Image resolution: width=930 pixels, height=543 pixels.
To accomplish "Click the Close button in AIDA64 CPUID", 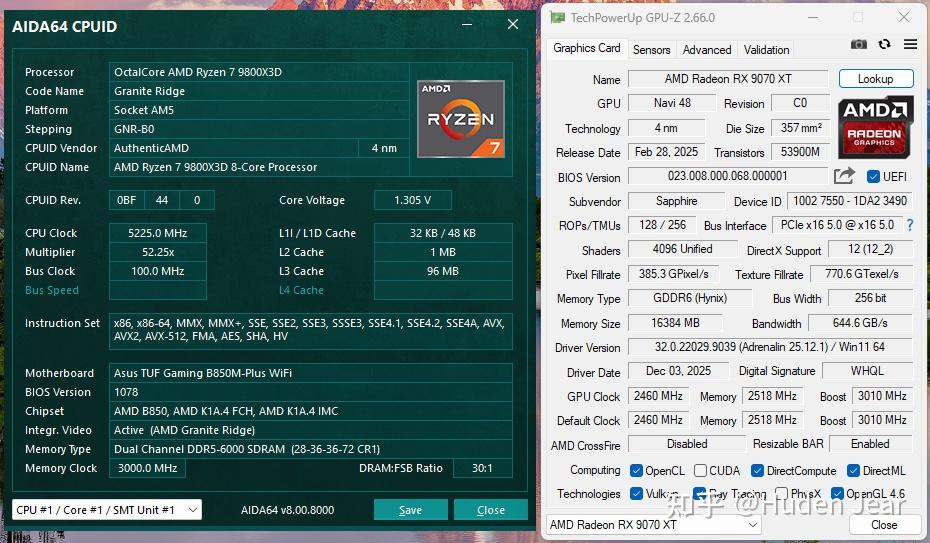I will (491, 510).
